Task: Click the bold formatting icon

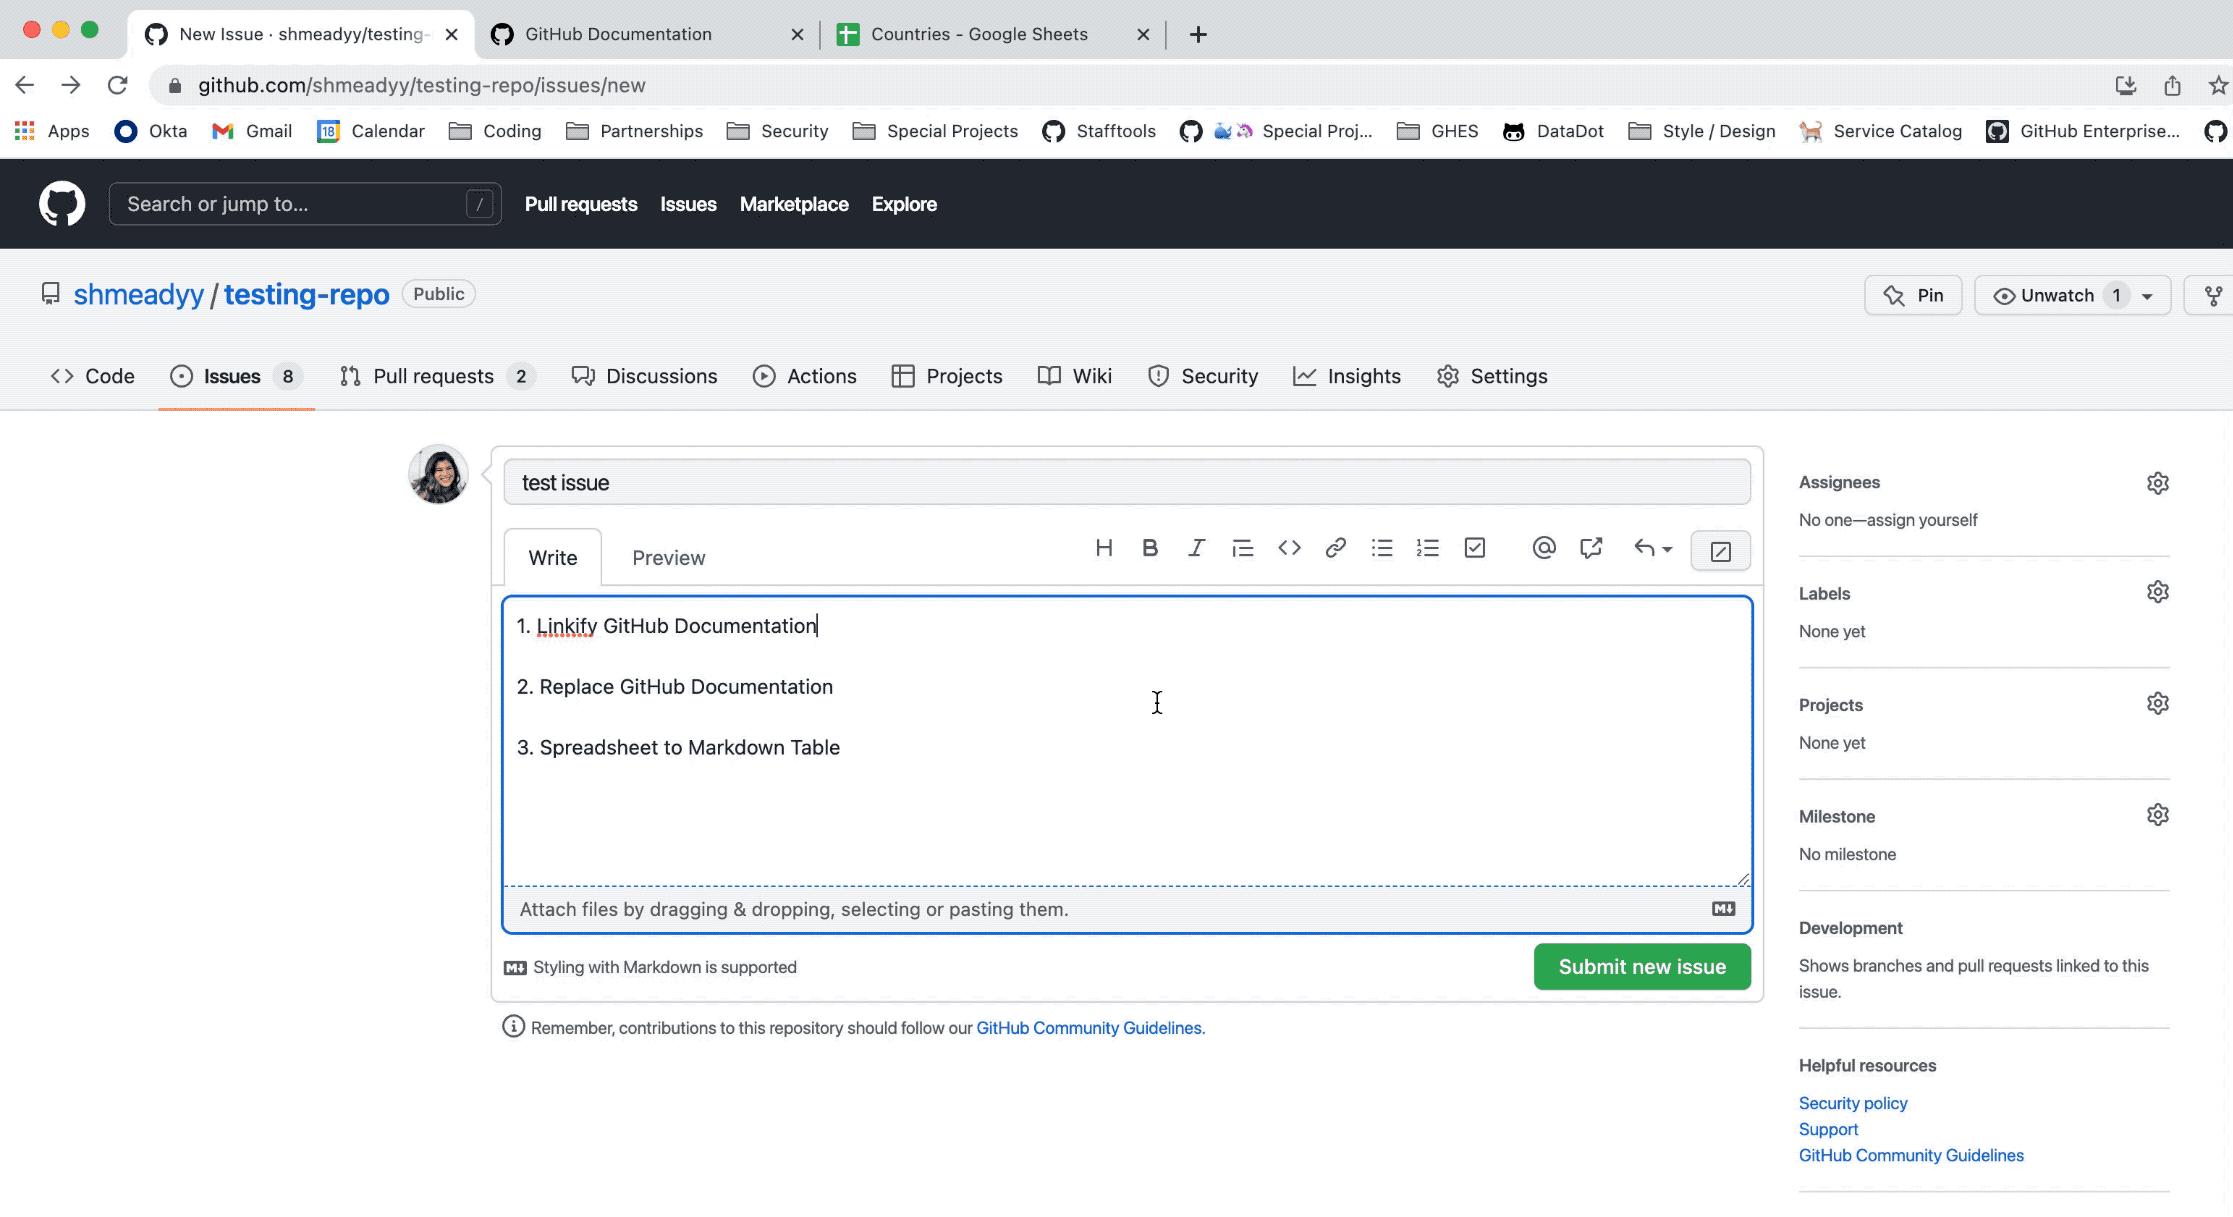Action: (1149, 549)
